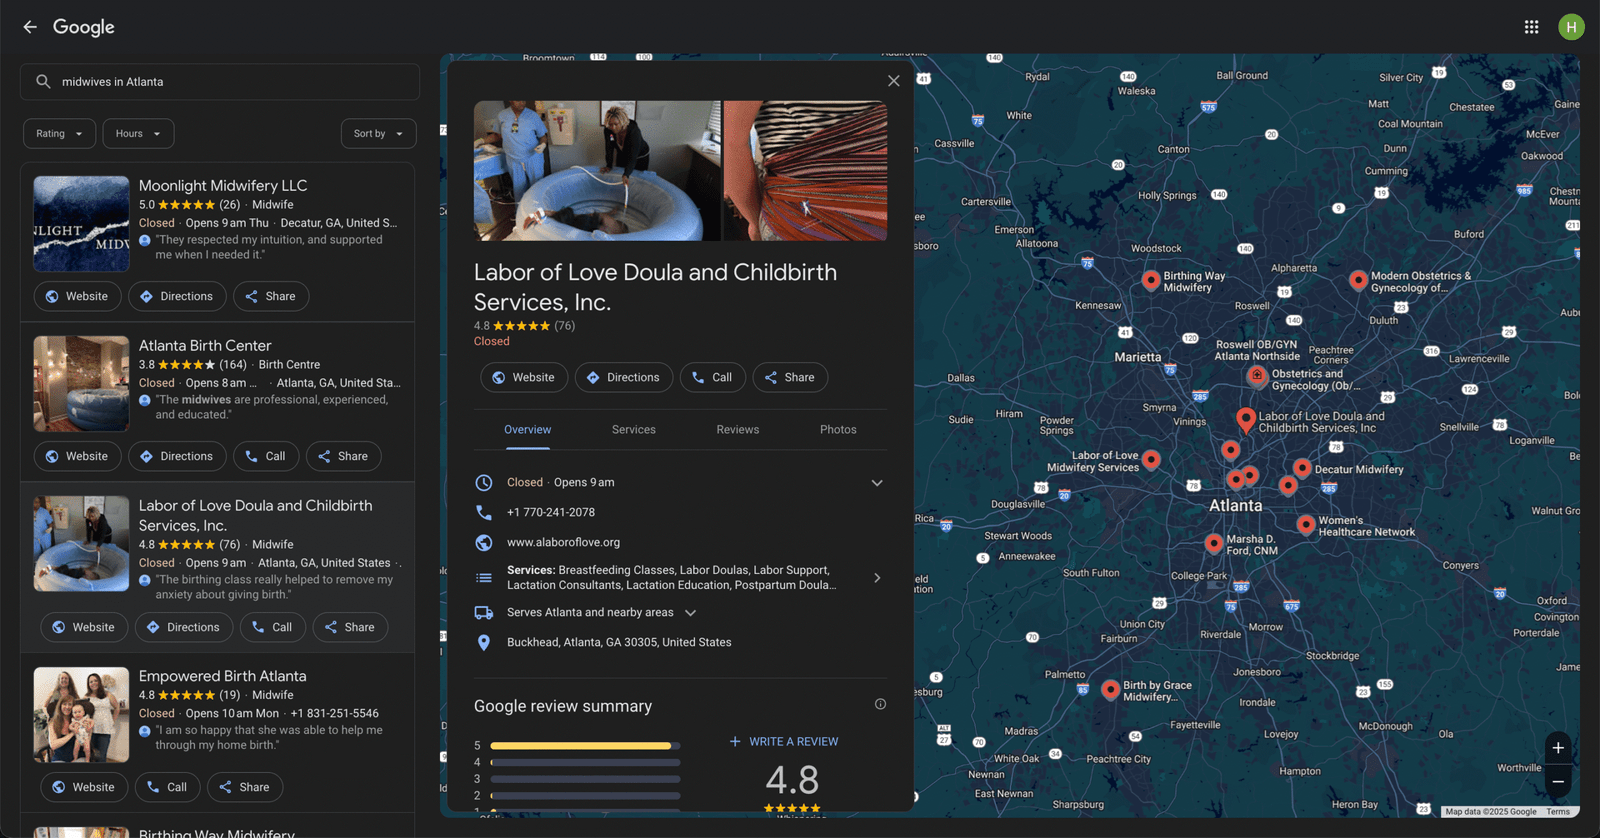Call Empowered Birth Atlanta

click(x=167, y=788)
